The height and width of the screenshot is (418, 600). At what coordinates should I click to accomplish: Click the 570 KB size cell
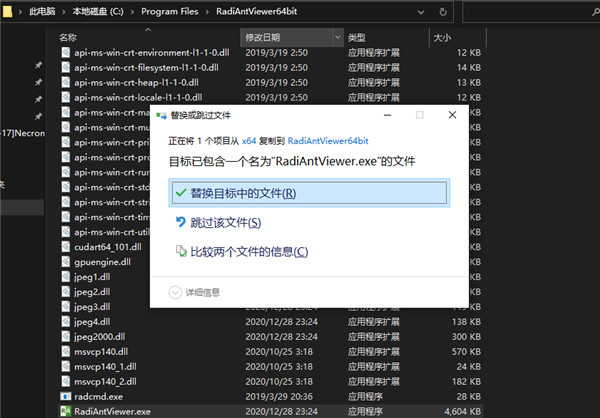(x=466, y=351)
